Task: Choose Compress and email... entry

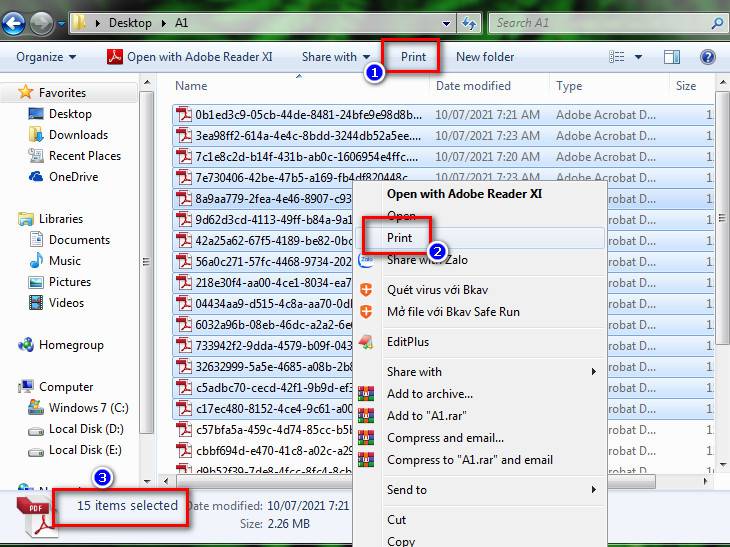Action: pyautogui.click(x=480, y=438)
